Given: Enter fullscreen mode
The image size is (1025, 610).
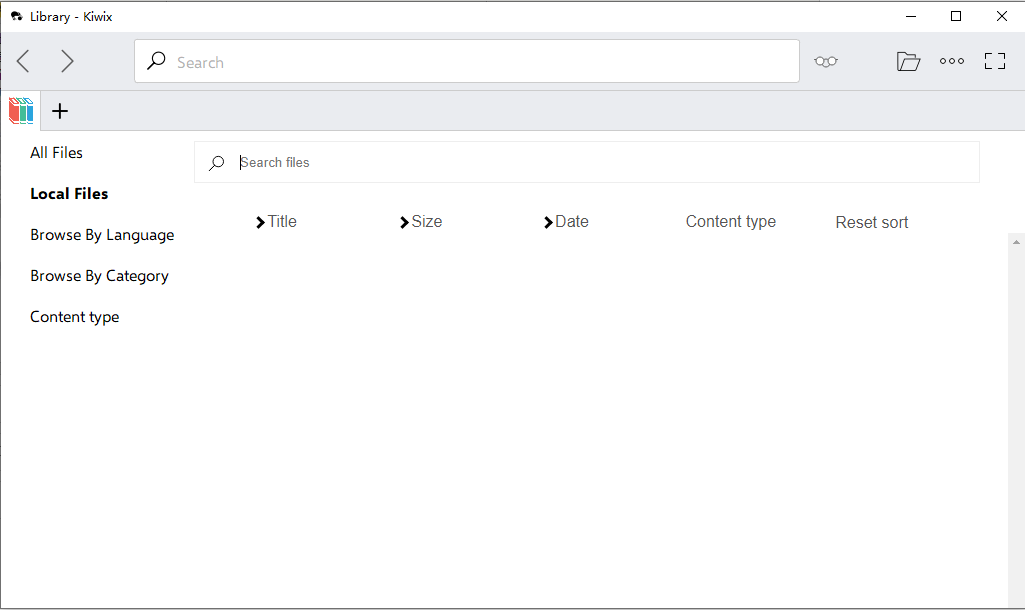Looking at the screenshot, I should [x=995, y=62].
